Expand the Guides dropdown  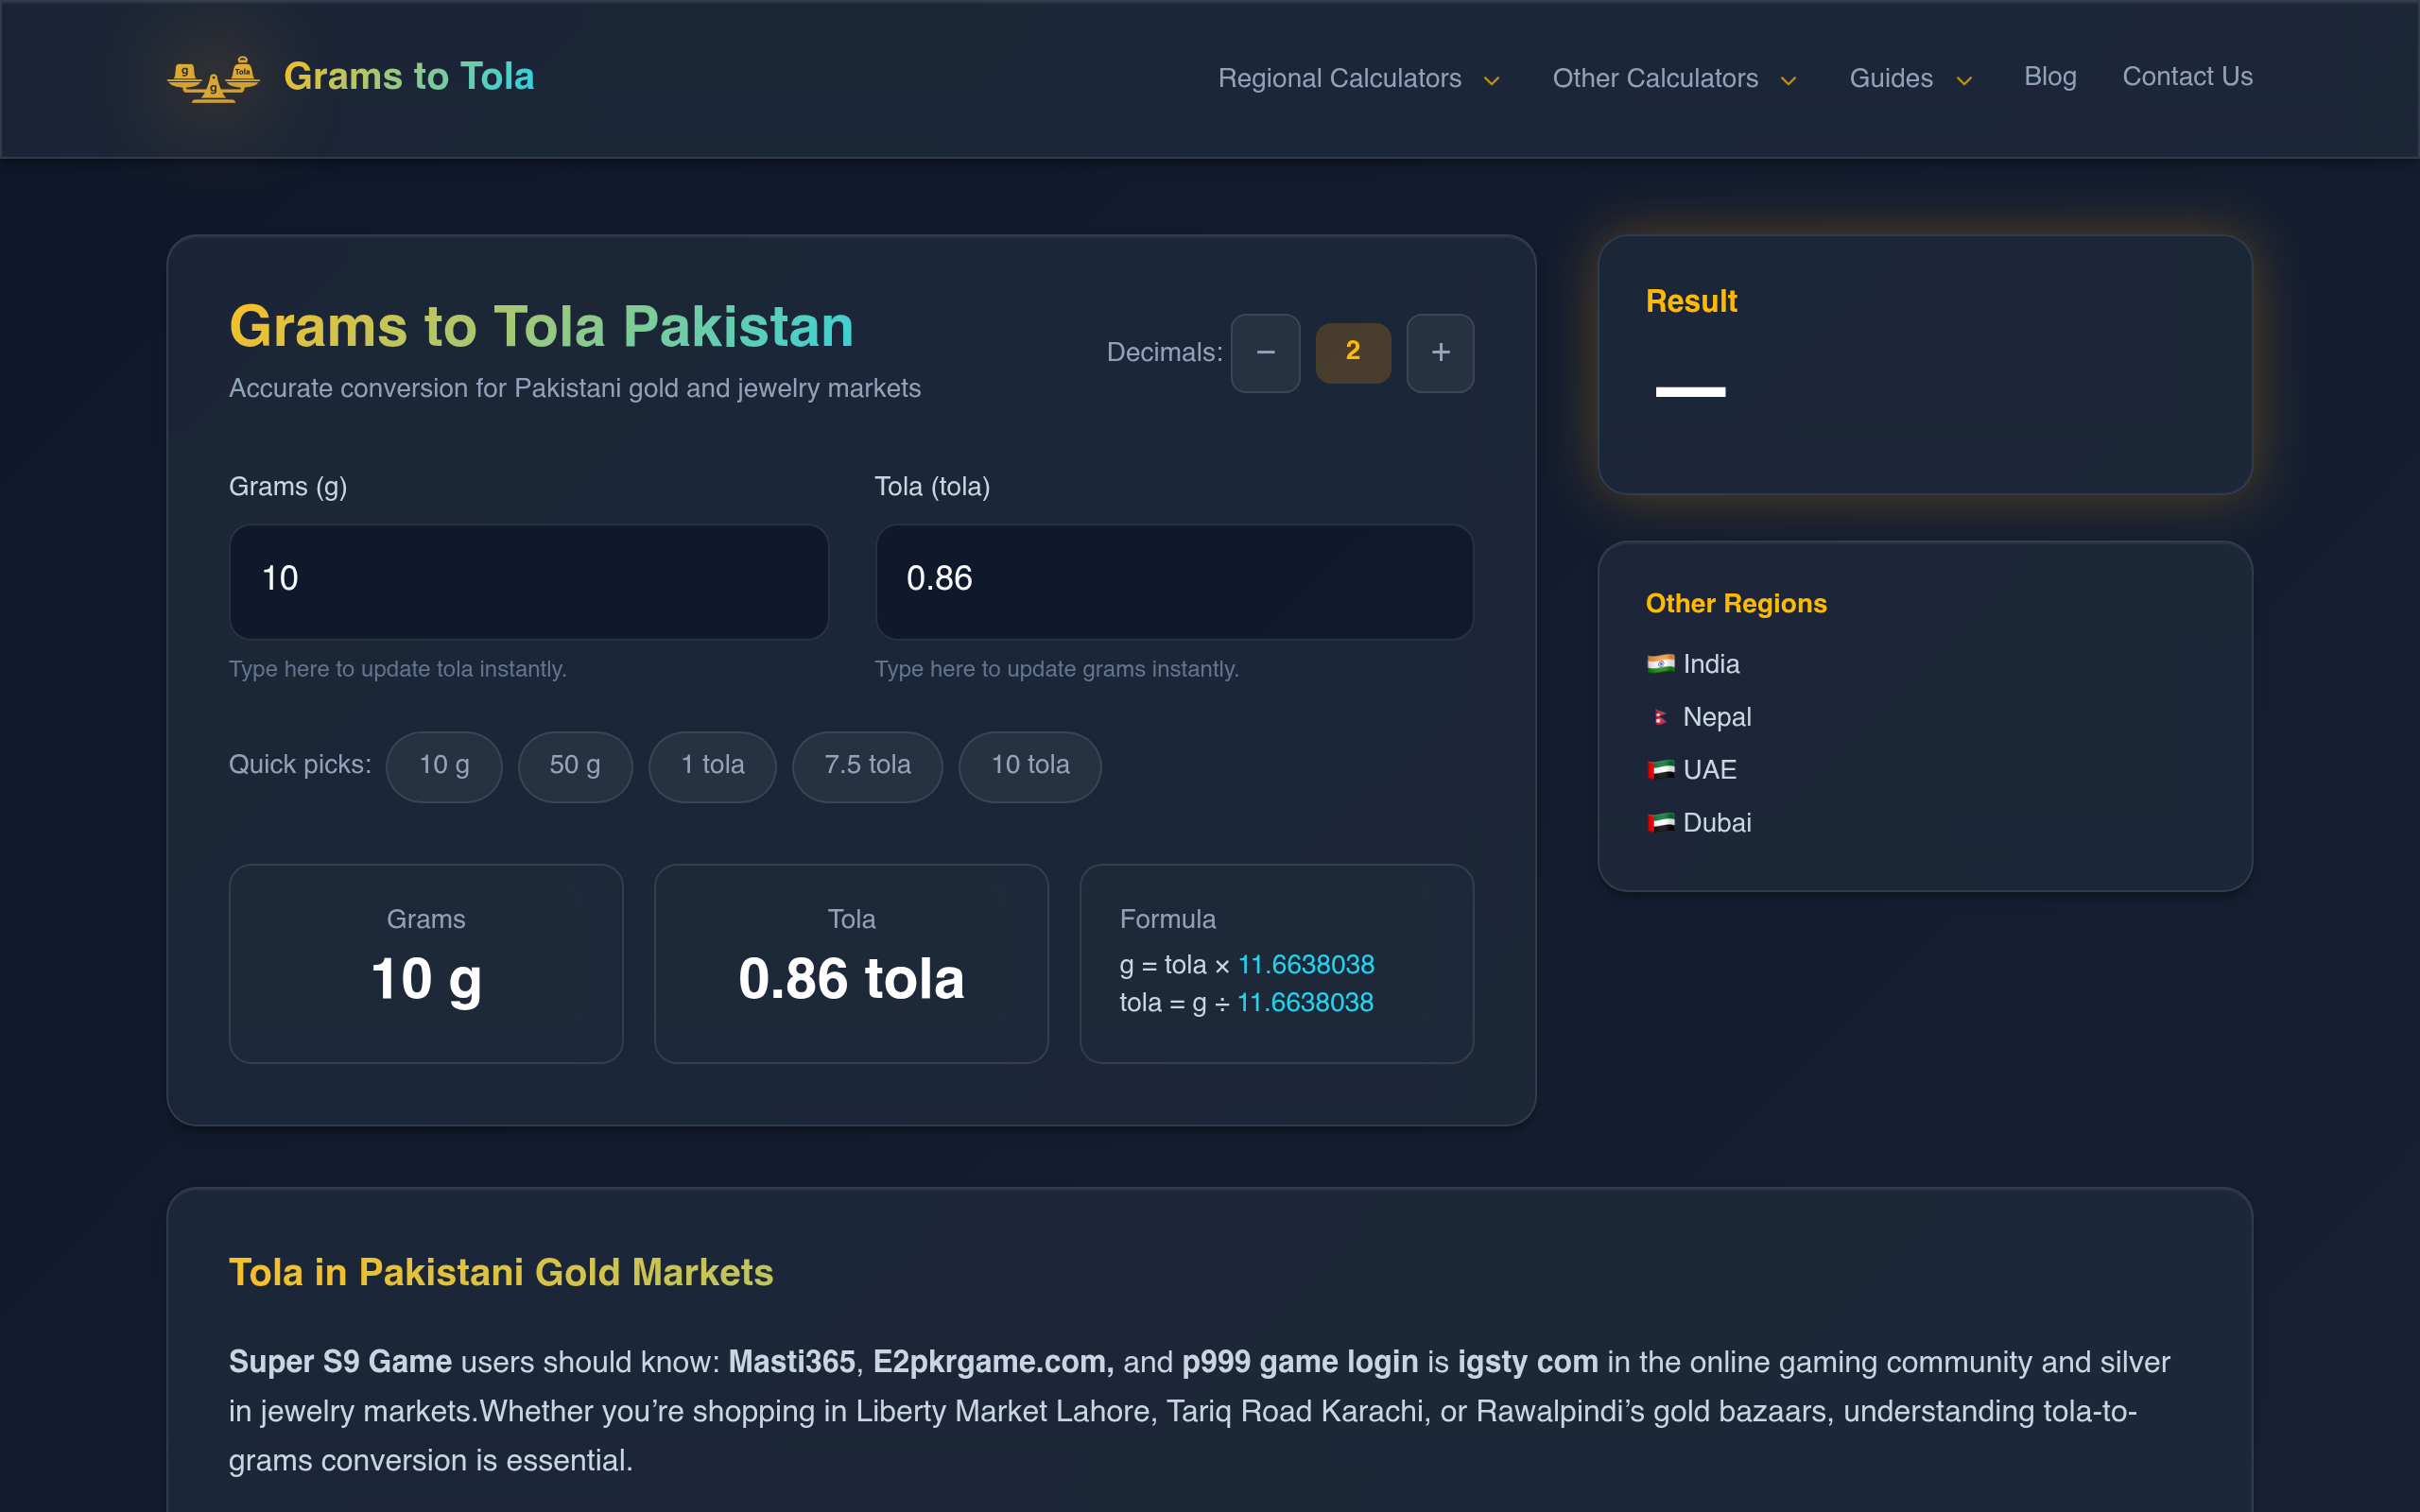tap(1910, 78)
